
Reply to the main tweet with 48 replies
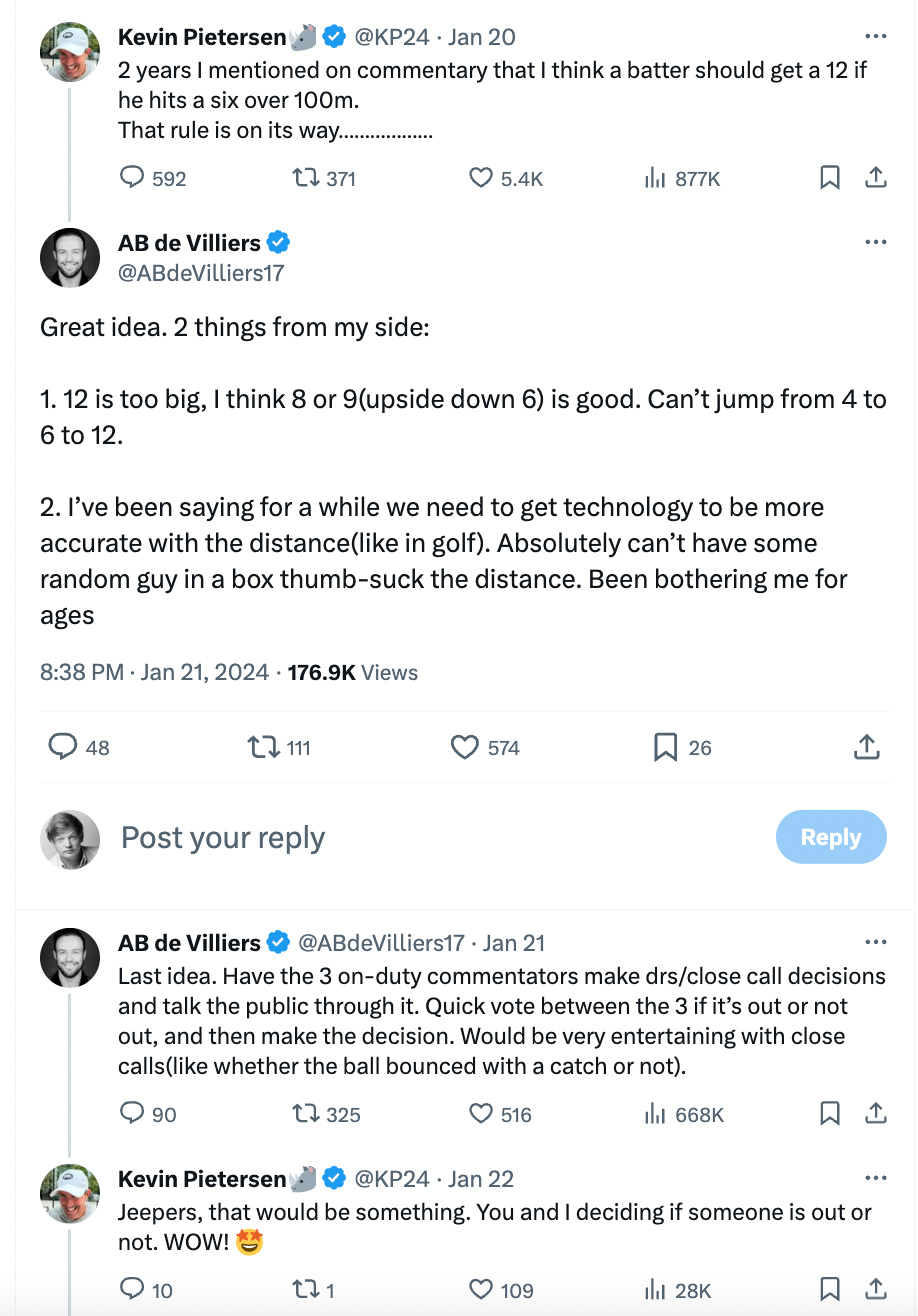click(64, 747)
